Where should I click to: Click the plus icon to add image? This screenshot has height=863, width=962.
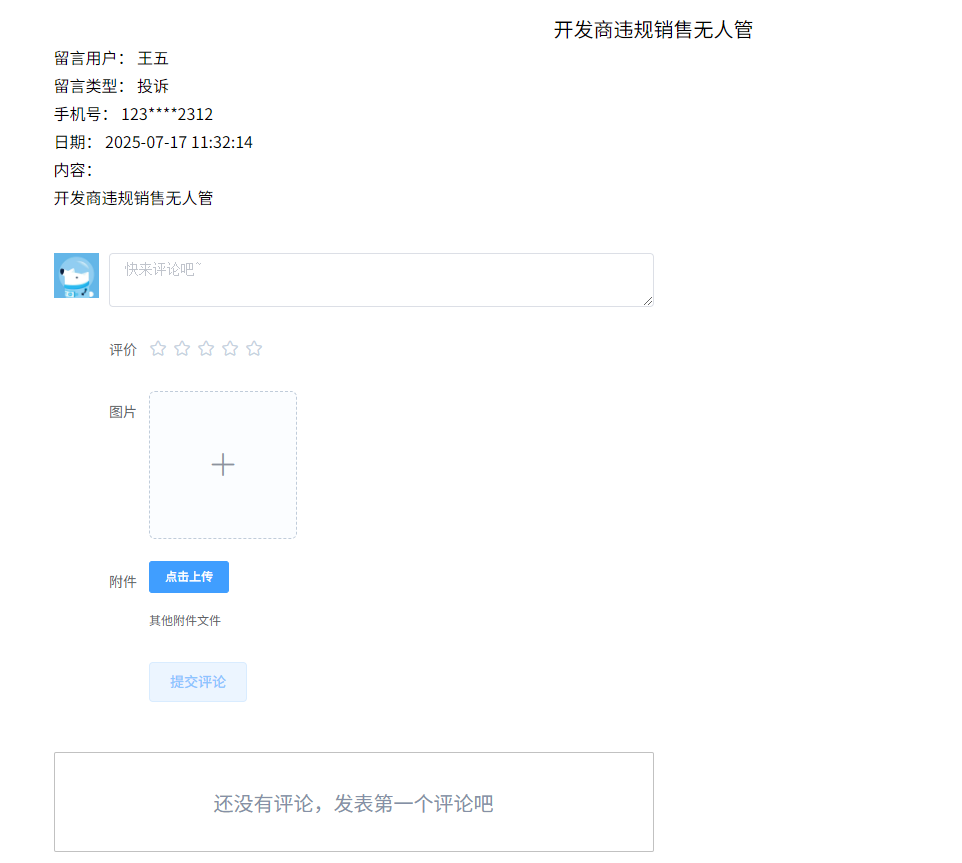pyautogui.click(x=223, y=465)
